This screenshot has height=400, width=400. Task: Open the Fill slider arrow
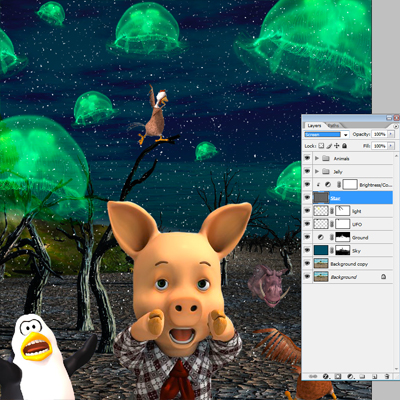[x=391, y=146]
